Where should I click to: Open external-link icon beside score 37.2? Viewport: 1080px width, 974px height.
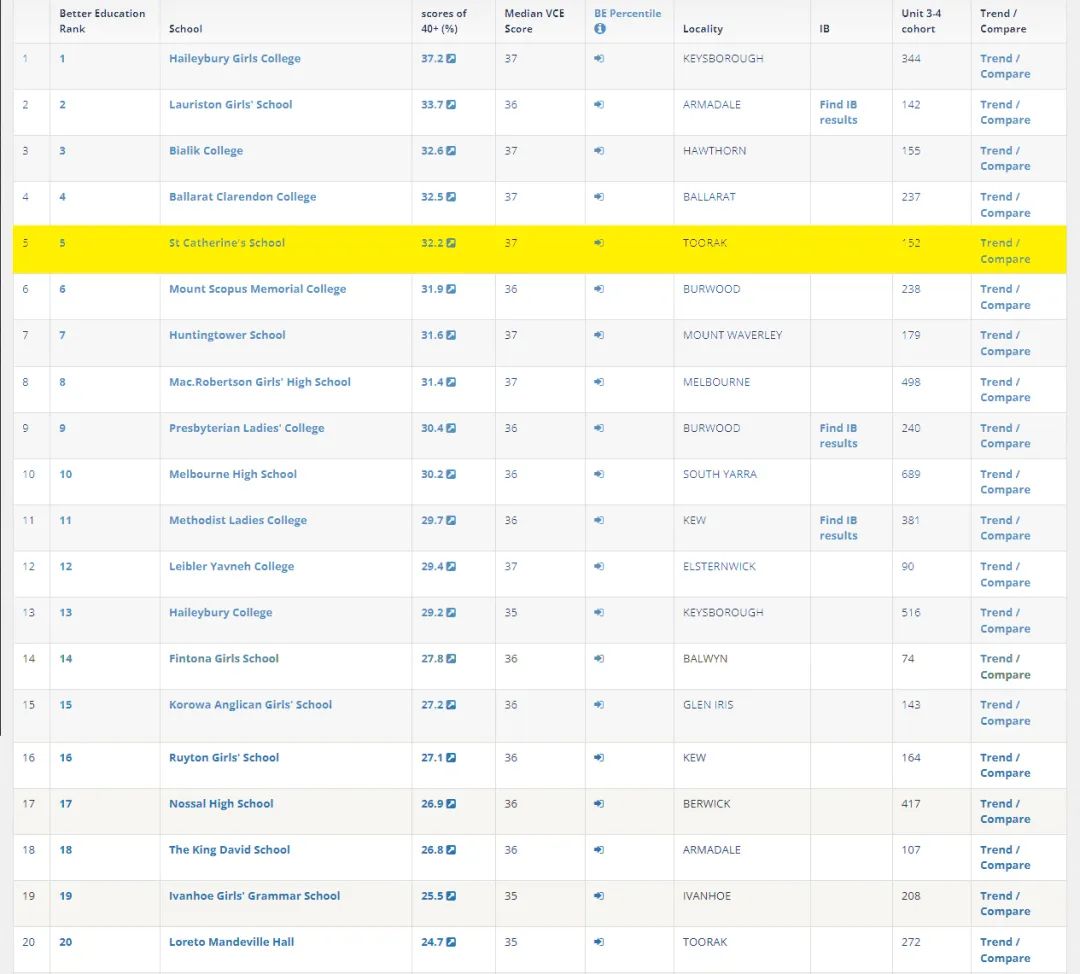[451, 59]
